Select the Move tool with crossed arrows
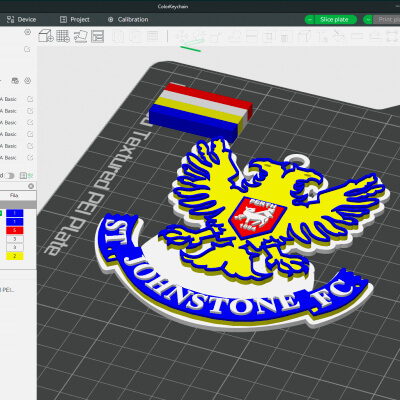The image size is (400, 400). (182, 36)
